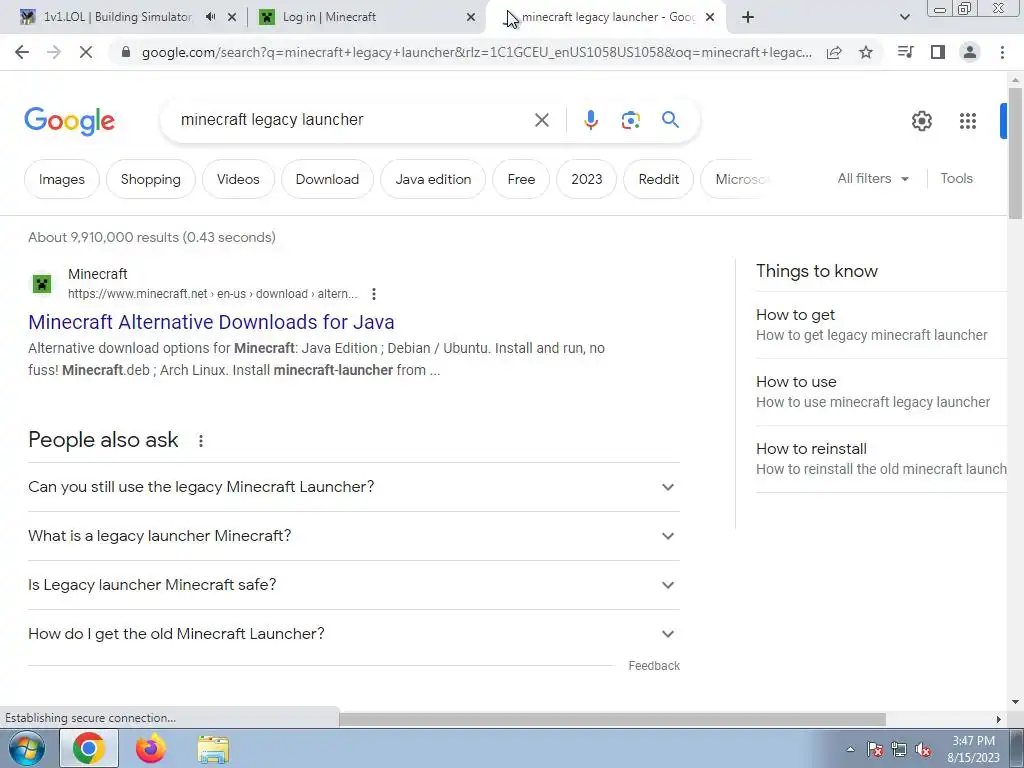Show hidden system tray icons

pyautogui.click(x=850, y=749)
